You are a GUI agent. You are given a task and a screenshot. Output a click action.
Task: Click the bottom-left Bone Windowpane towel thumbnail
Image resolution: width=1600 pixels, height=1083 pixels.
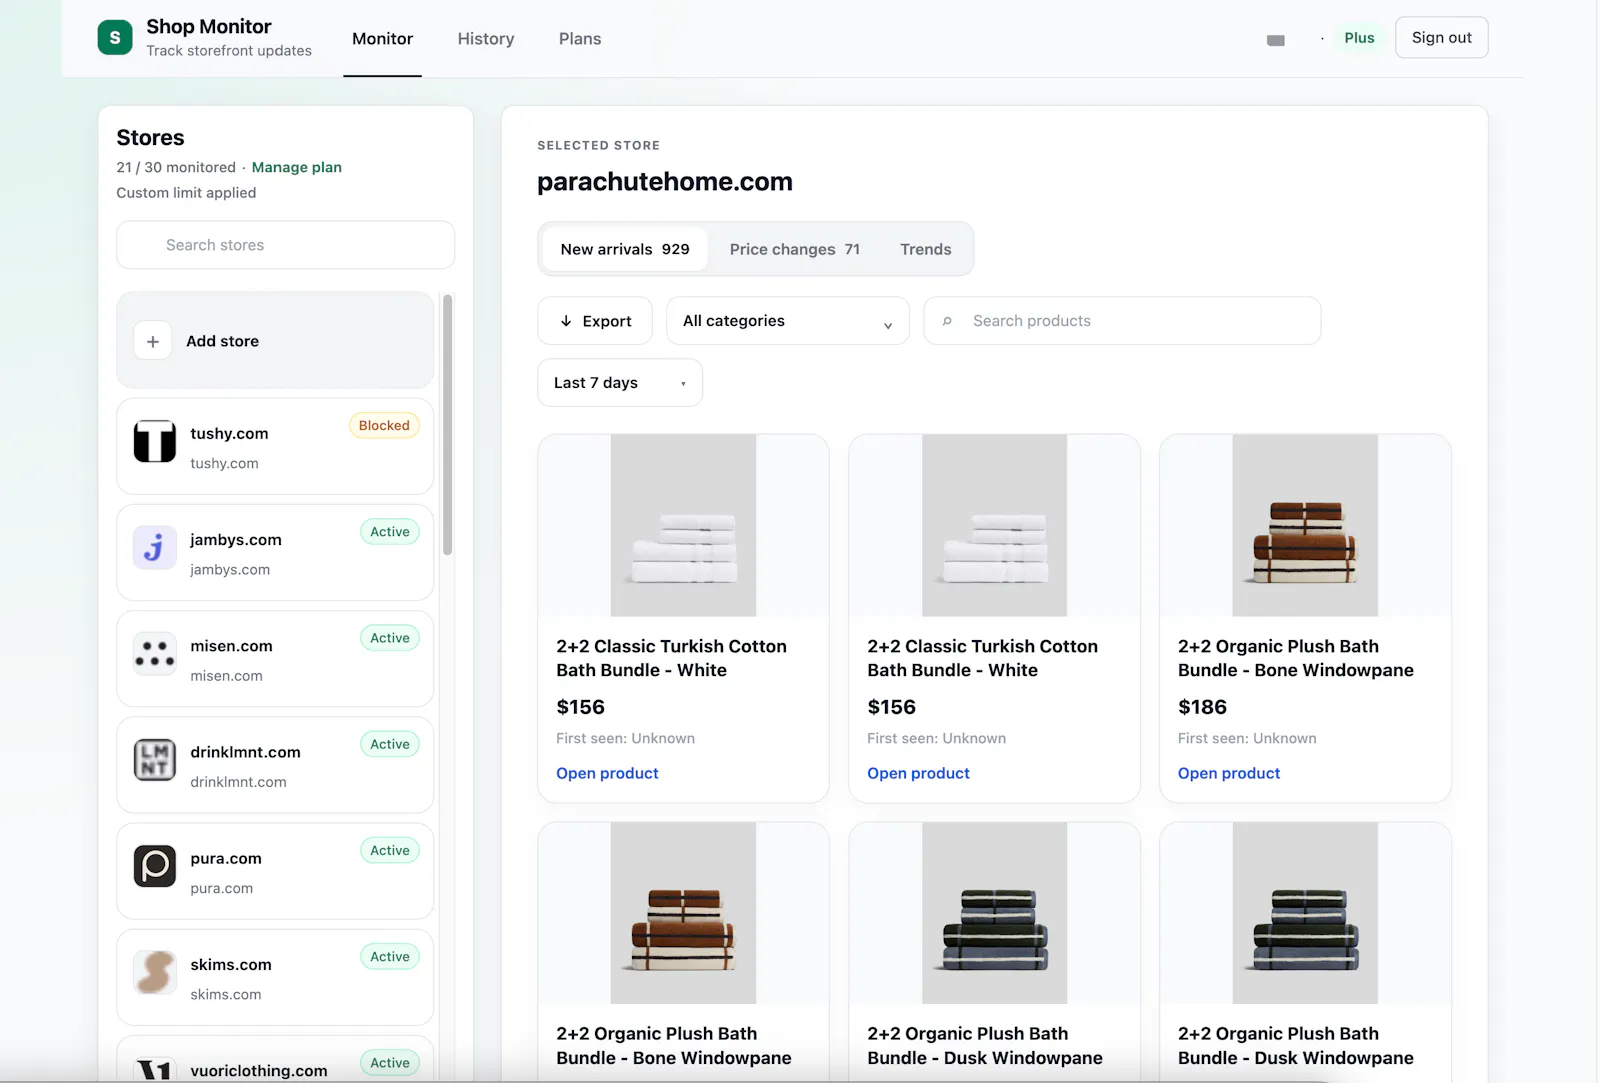(684, 913)
